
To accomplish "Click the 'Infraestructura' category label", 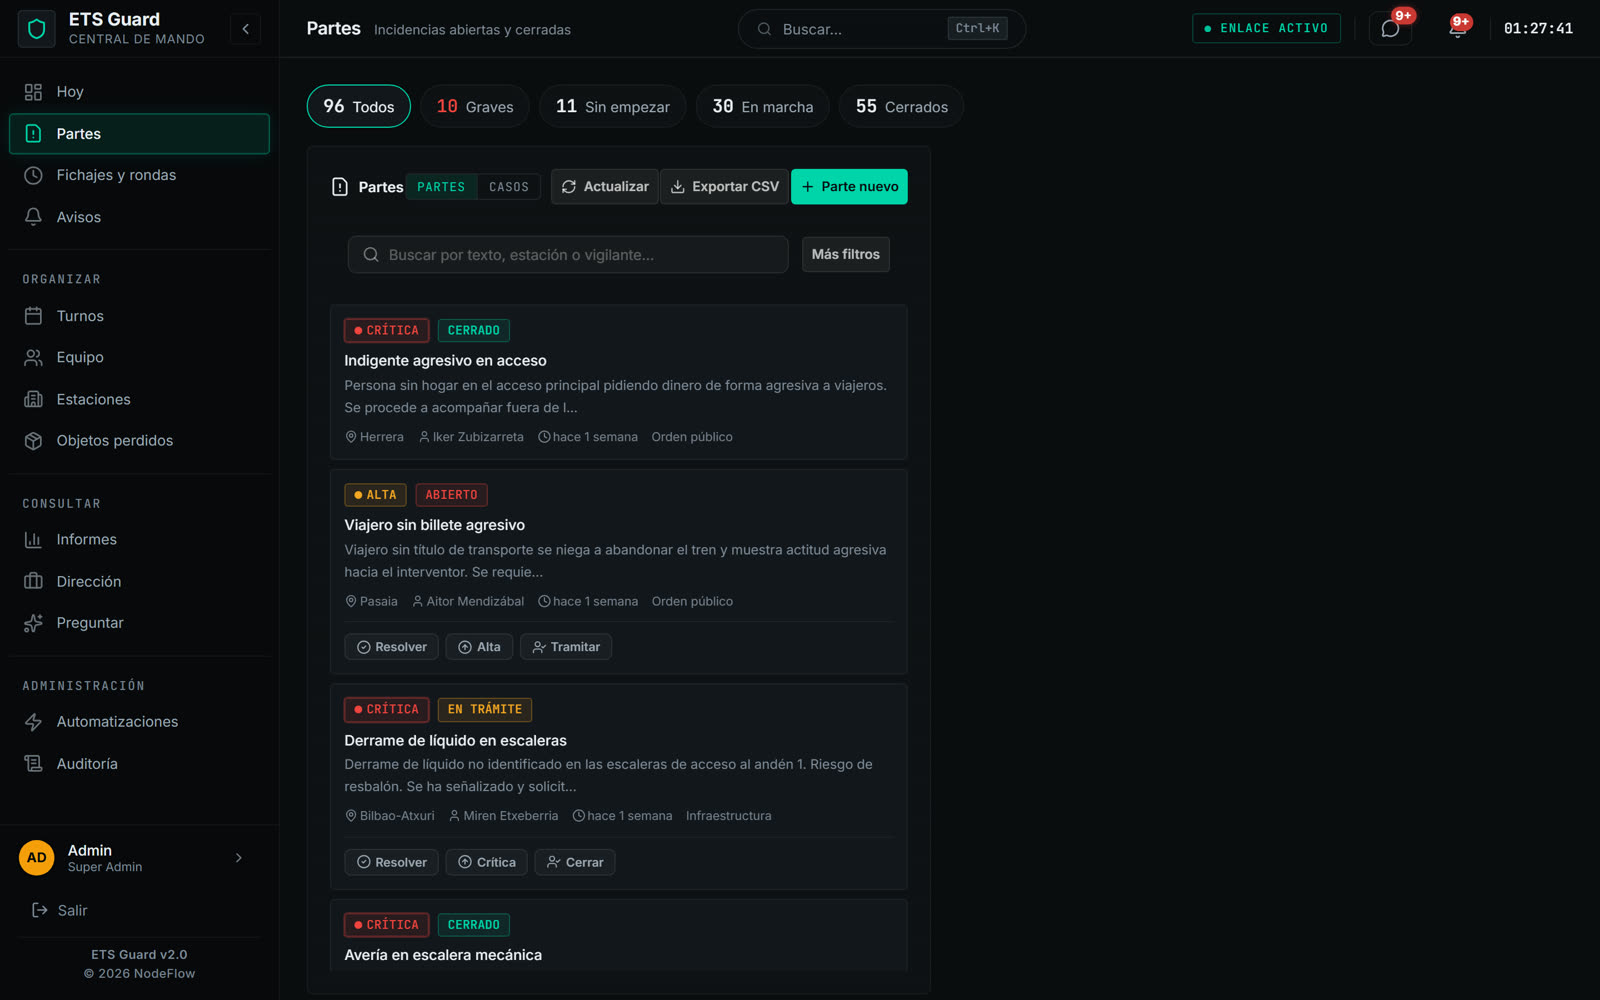I will [x=729, y=816].
